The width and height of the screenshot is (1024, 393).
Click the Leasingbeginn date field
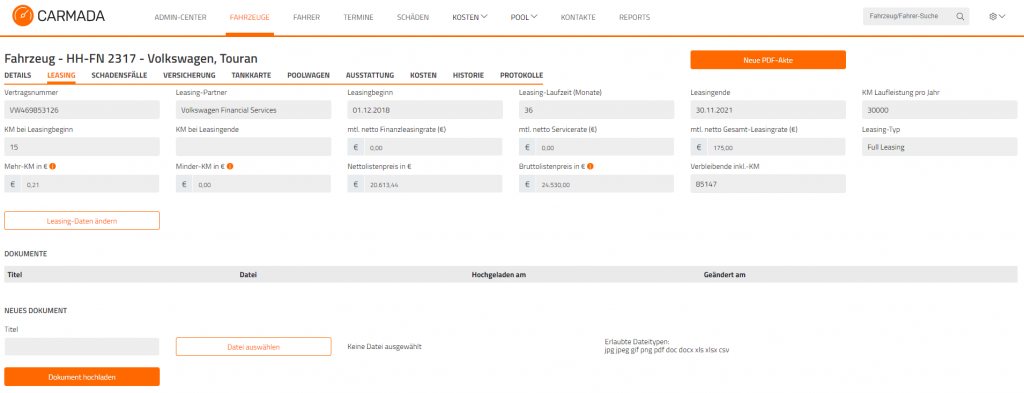(425, 110)
